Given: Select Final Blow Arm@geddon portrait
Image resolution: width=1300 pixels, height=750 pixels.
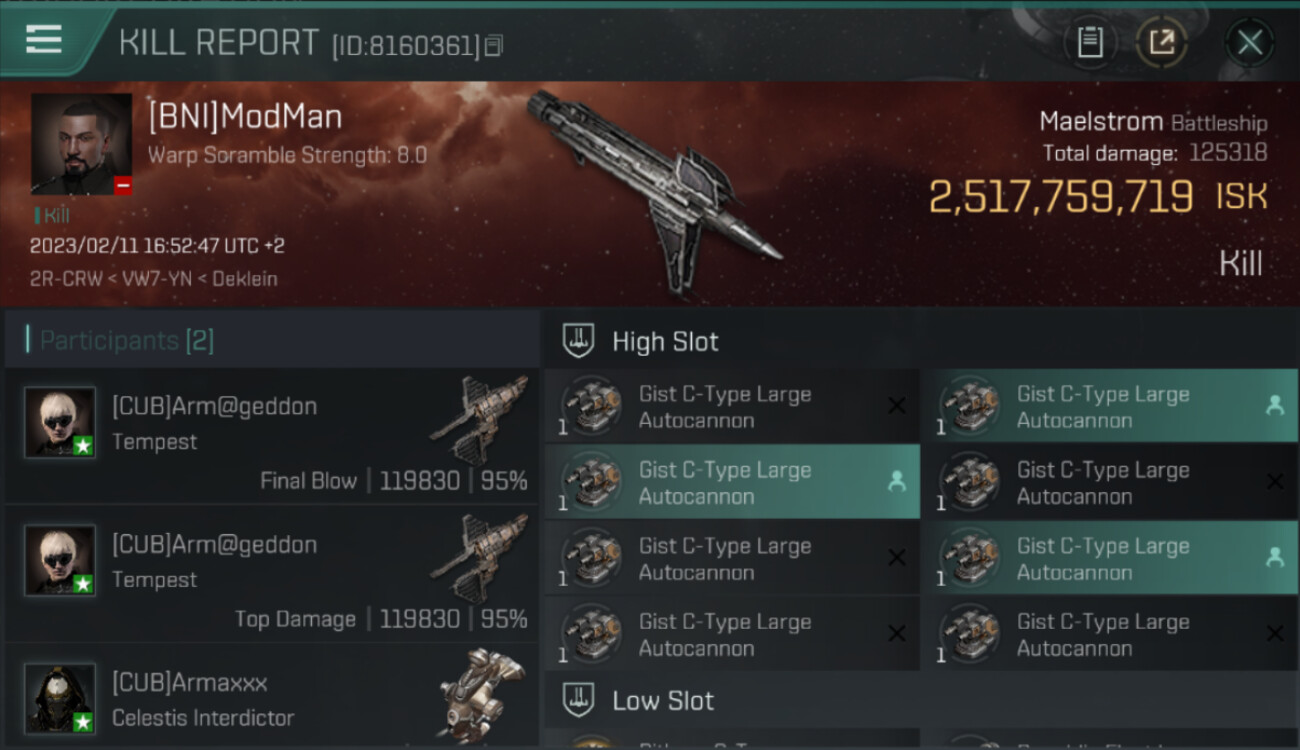Looking at the screenshot, I should 60,422.
